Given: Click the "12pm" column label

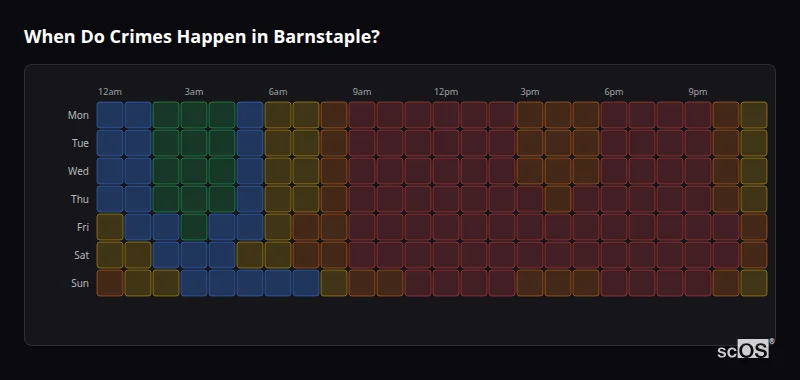Looking at the screenshot, I should point(446,92).
